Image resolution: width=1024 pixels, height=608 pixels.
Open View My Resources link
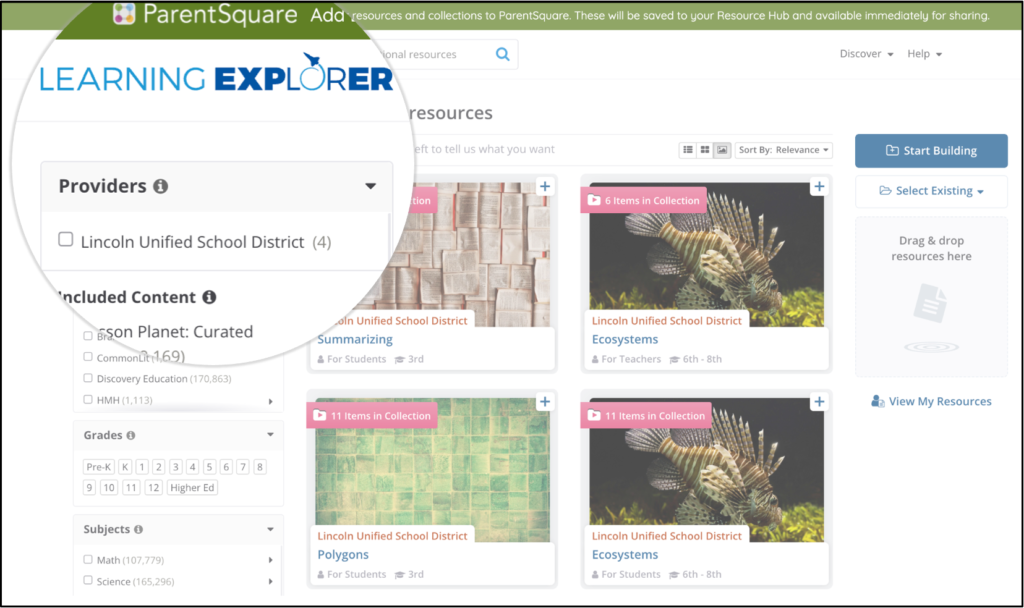(x=931, y=402)
